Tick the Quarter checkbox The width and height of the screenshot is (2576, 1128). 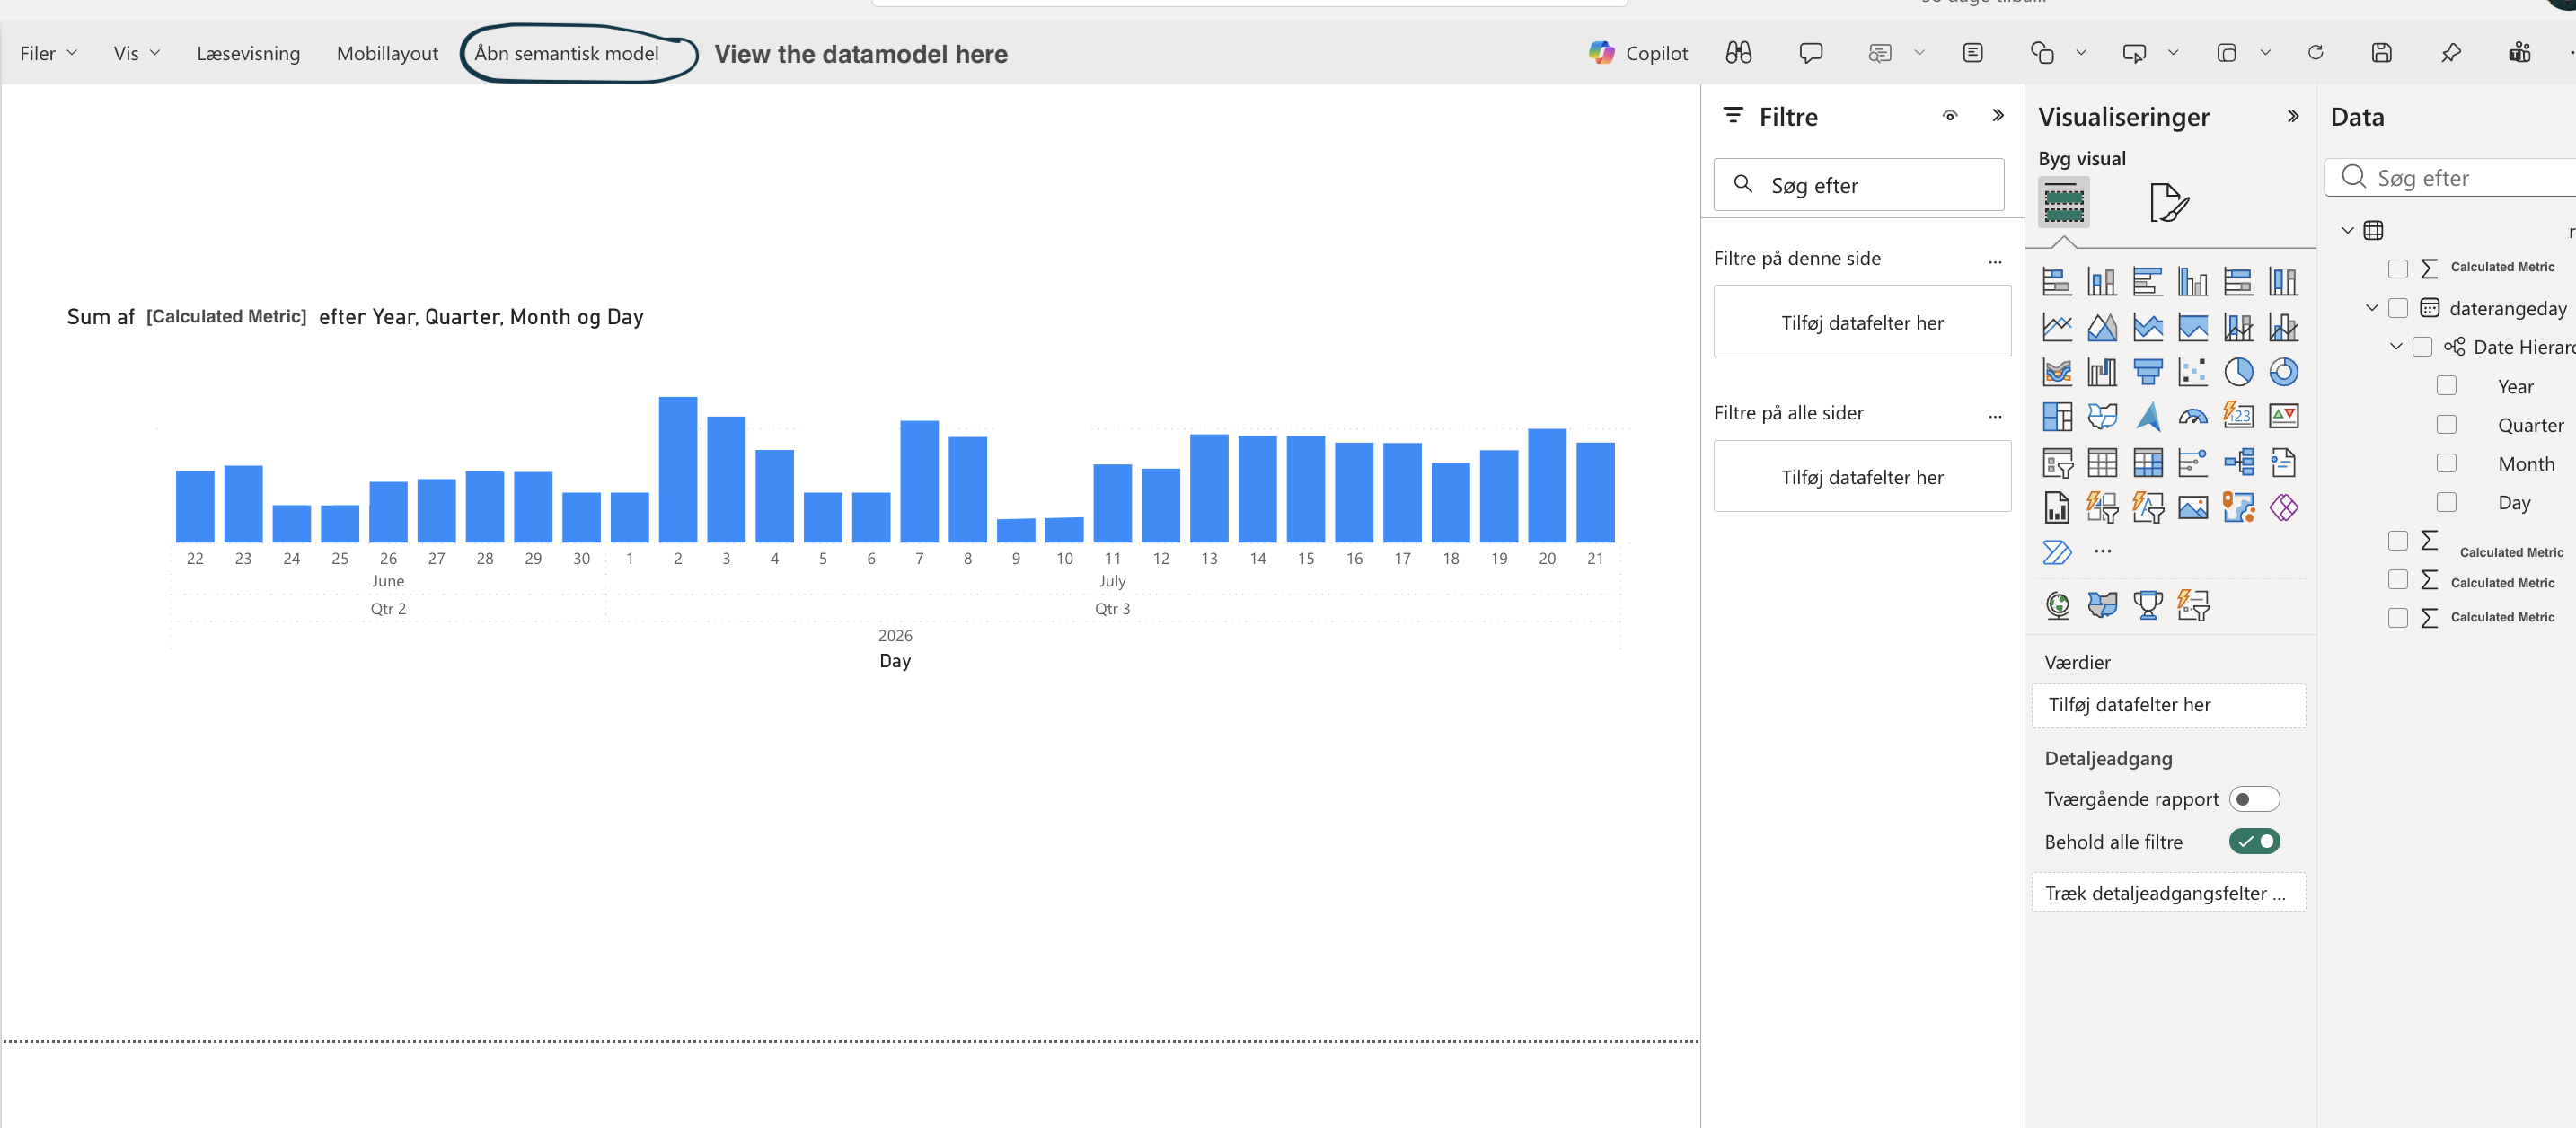point(2446,425)
